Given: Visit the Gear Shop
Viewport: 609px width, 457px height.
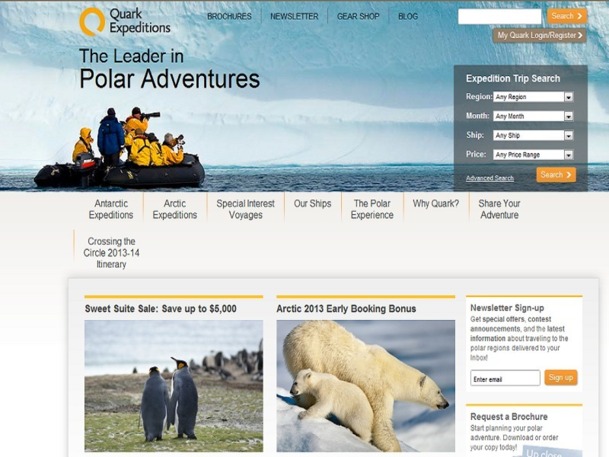Looking at the screenshot, I should [358, 17].
